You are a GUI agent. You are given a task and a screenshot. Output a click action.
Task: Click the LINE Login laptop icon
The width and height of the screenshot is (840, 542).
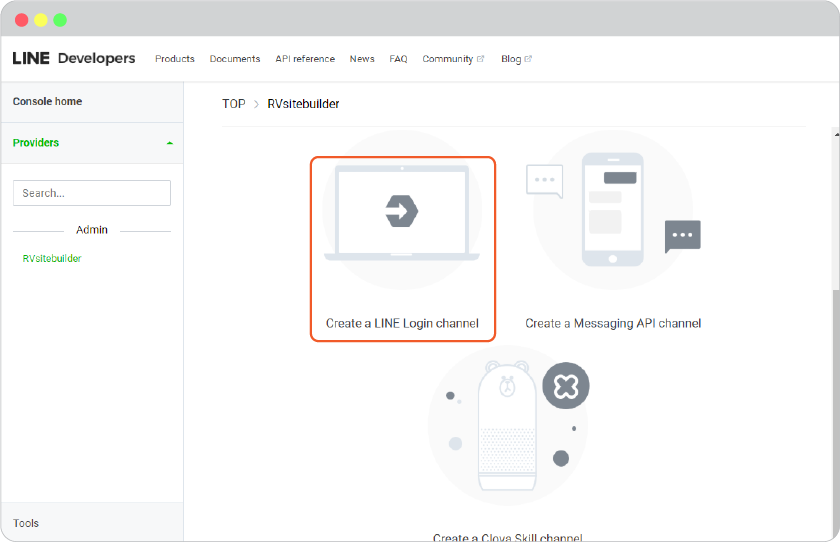coord(402,213)
